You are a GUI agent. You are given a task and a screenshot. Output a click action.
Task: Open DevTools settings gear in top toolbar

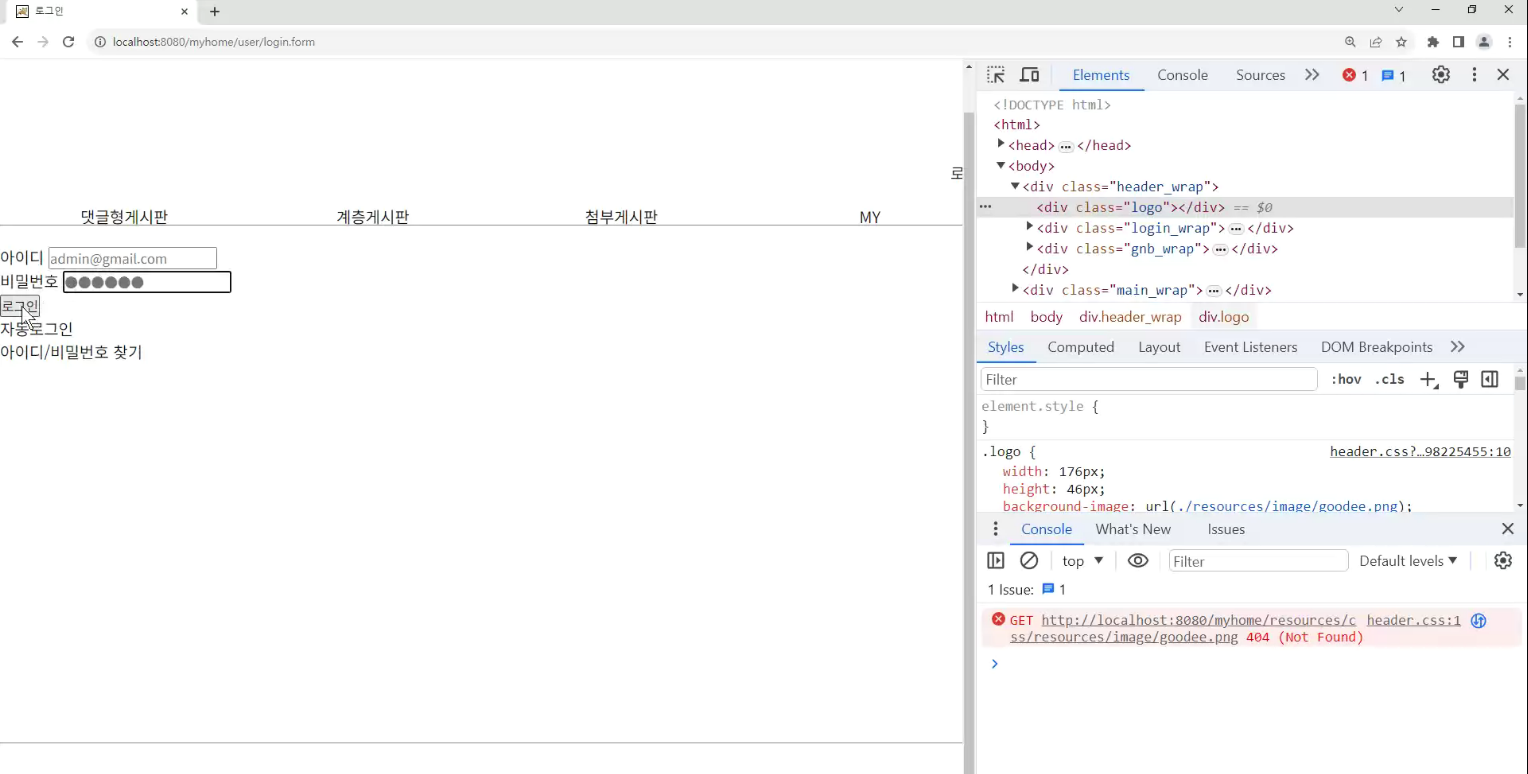pyautogui.click(x=1441, y=75)
